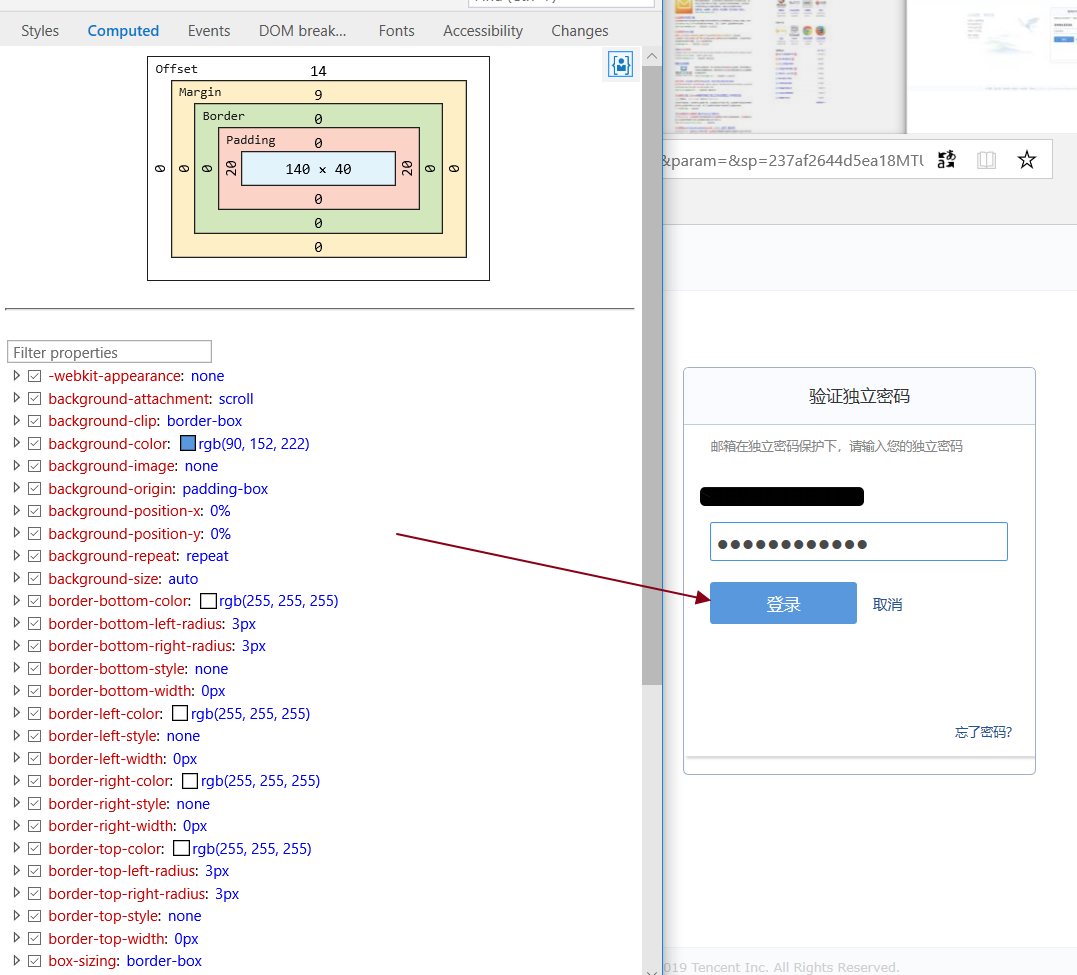The height and width of the screenshot is (975, 1077).
Task: Click the 取消 cancel link
Action: (x=887, y=605)
